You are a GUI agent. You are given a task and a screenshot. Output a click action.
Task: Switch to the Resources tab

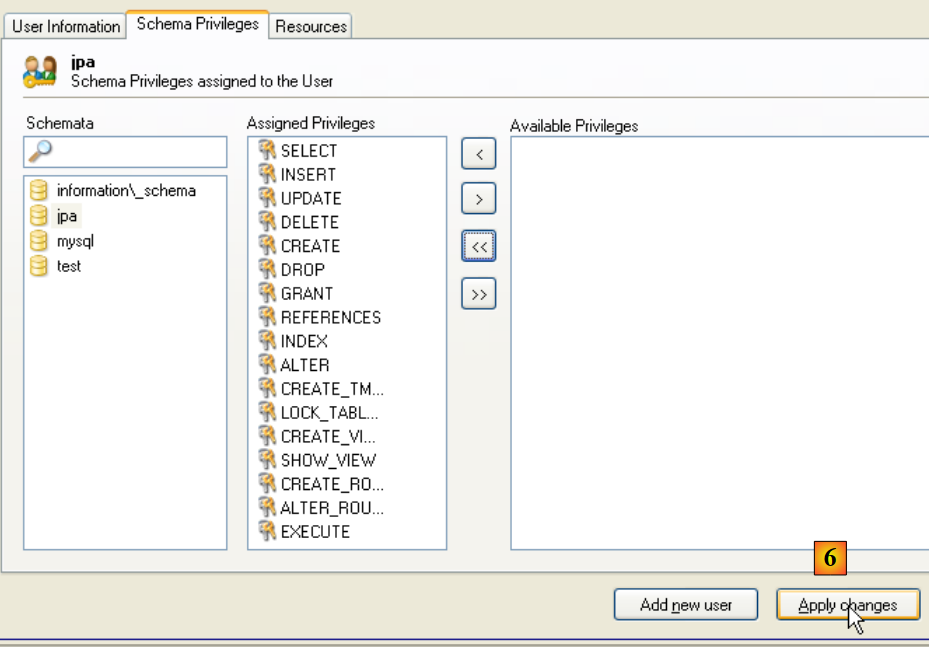click(x=311, y=26)
